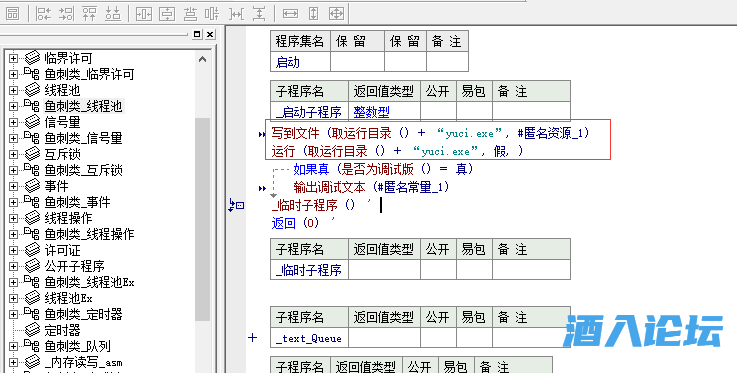
Task: Click the class icon of 鱼刺类_队列
Action: tap(32, 346)
